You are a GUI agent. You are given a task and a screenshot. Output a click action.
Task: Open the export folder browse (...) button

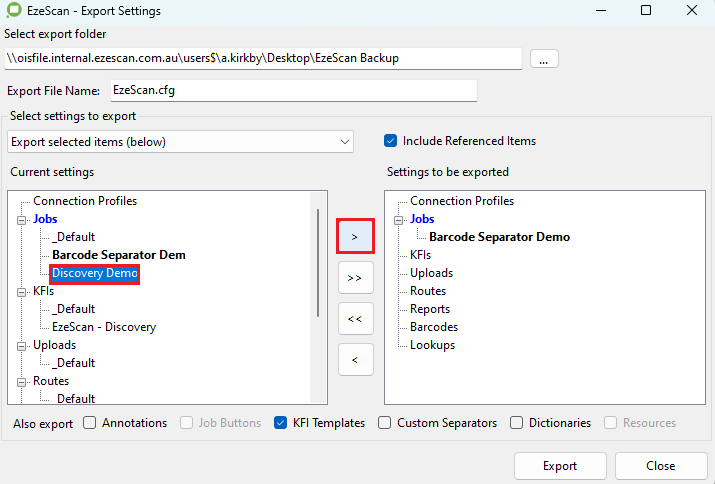(544, 59)
